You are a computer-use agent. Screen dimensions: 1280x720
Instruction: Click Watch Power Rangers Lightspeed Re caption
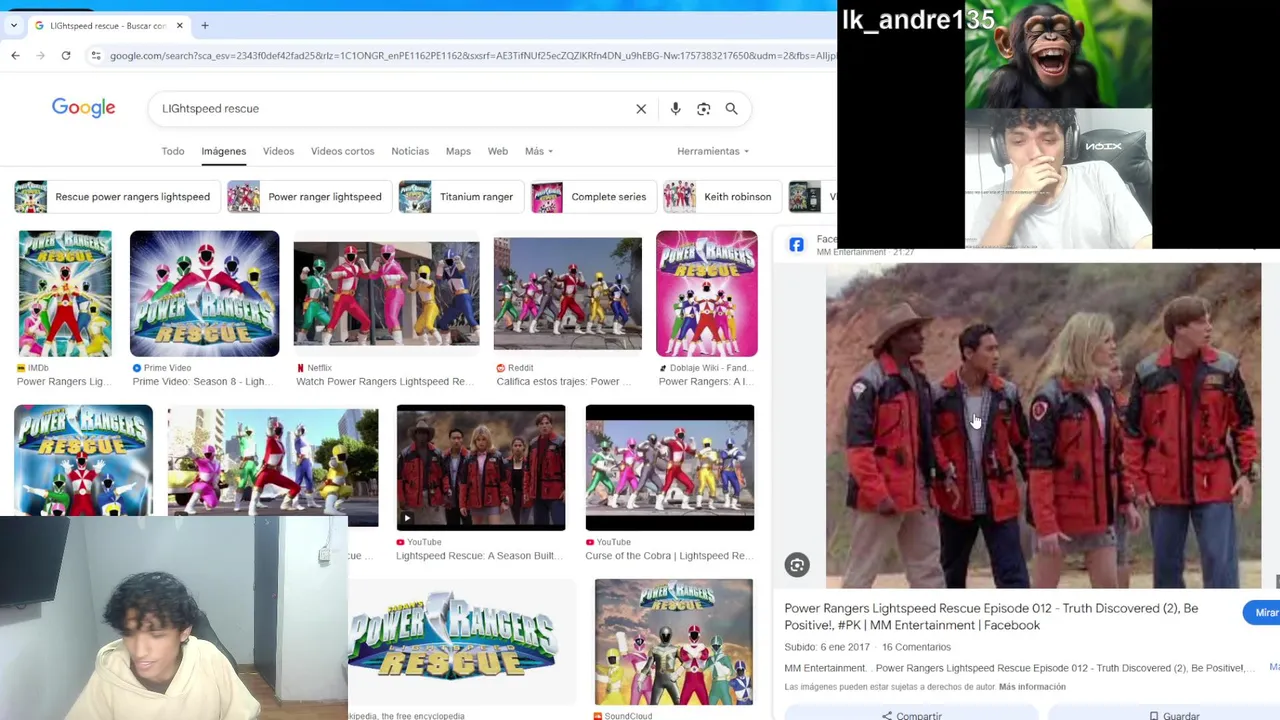[386, 381]
